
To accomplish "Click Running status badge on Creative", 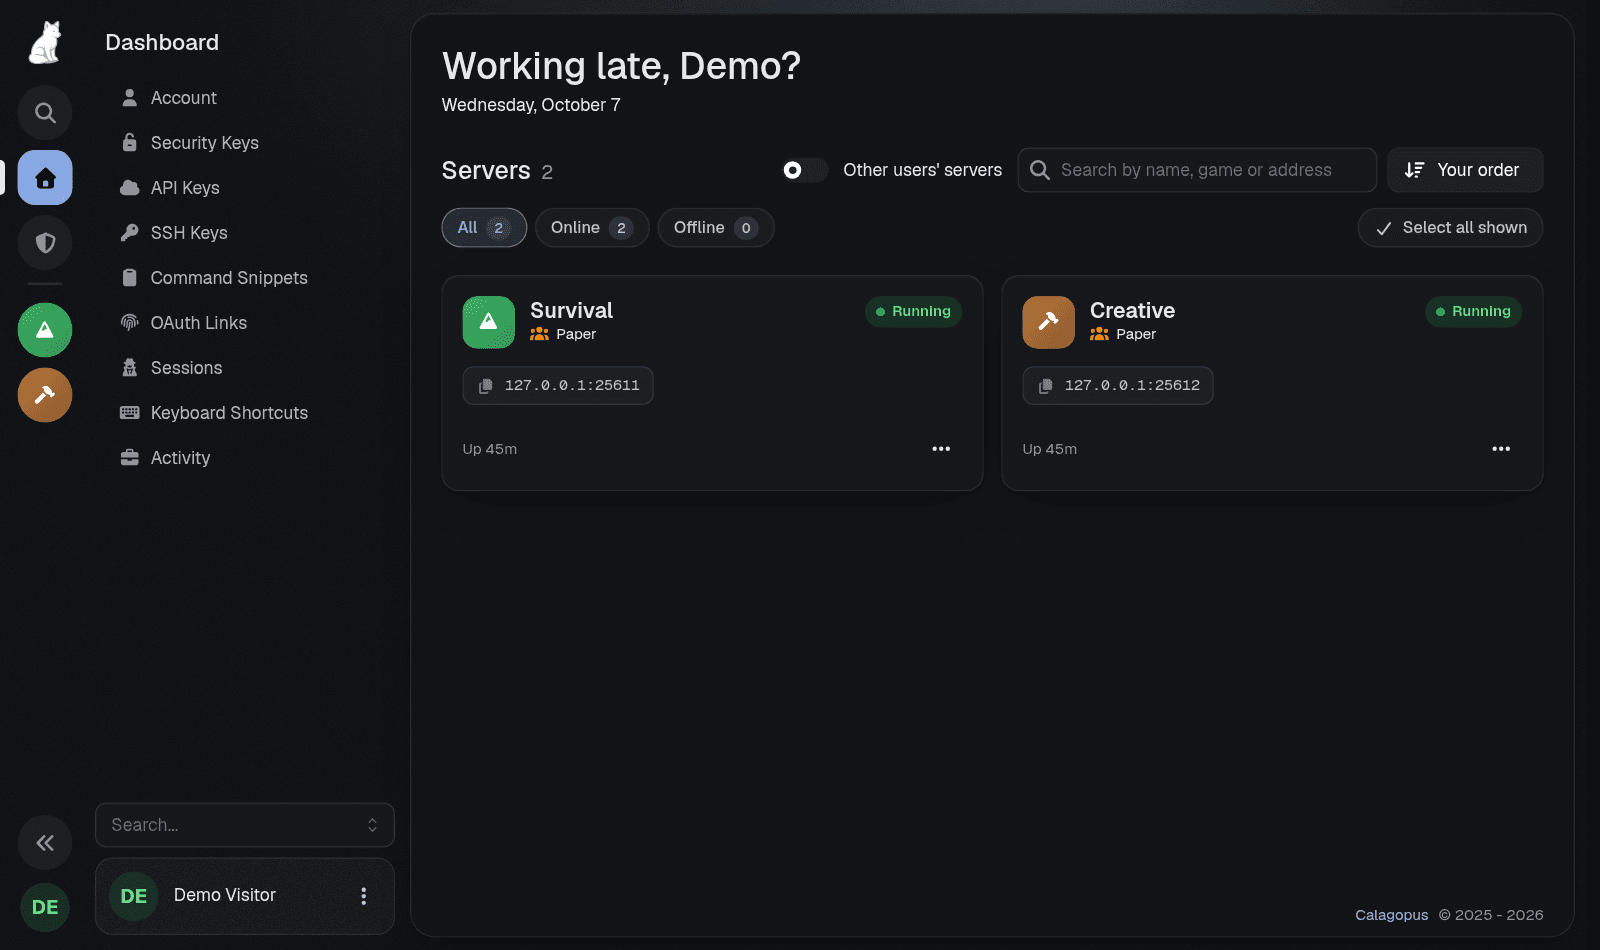I will pos(1474,312).
